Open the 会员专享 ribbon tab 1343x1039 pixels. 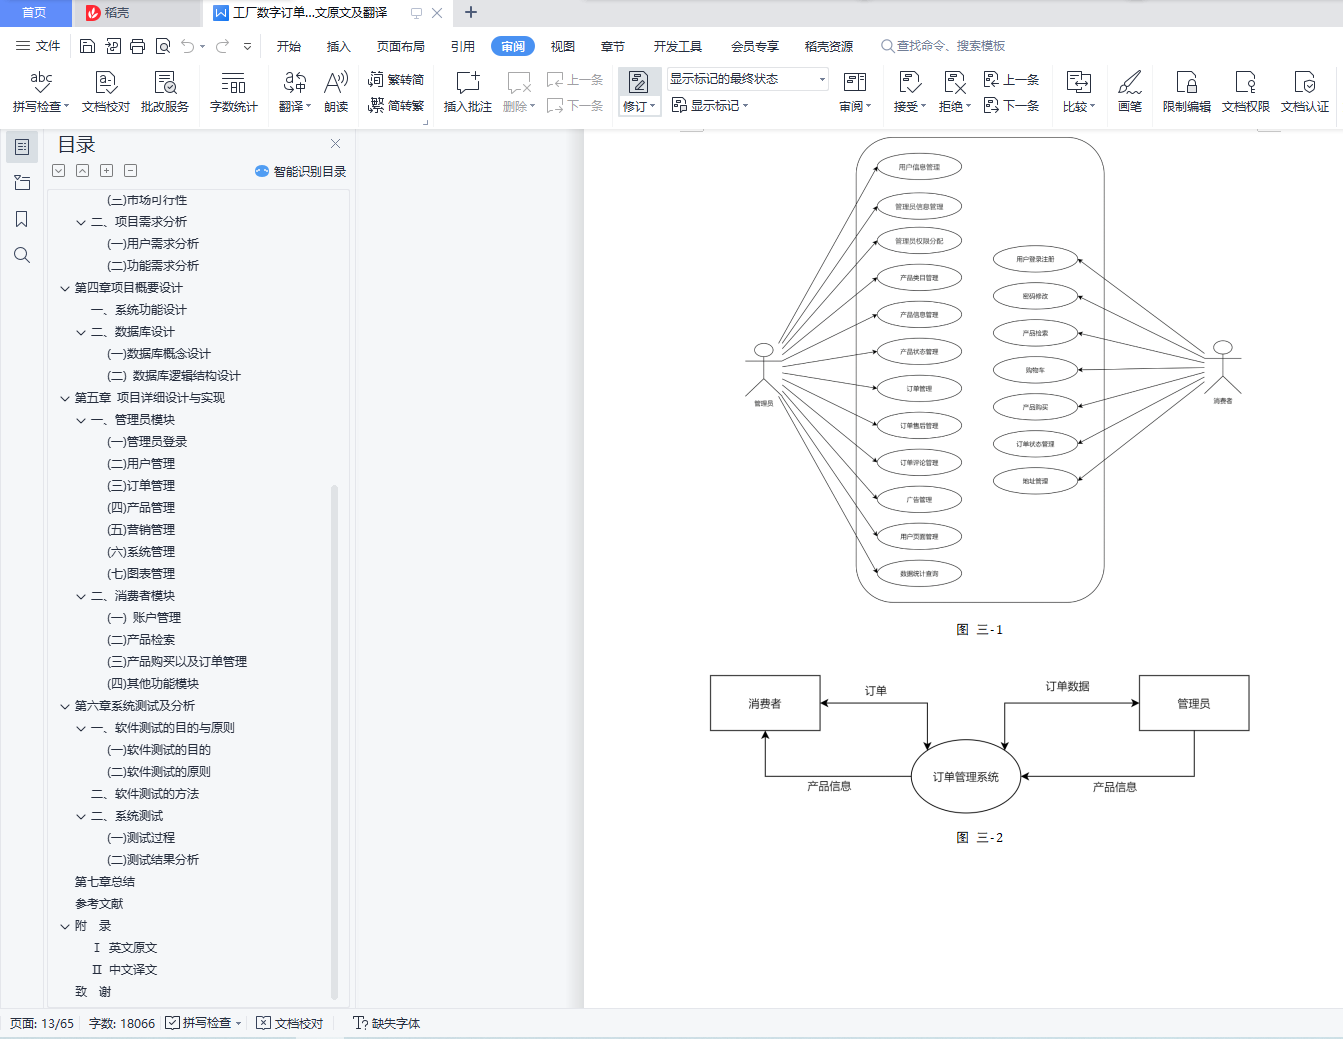[755, 46]
